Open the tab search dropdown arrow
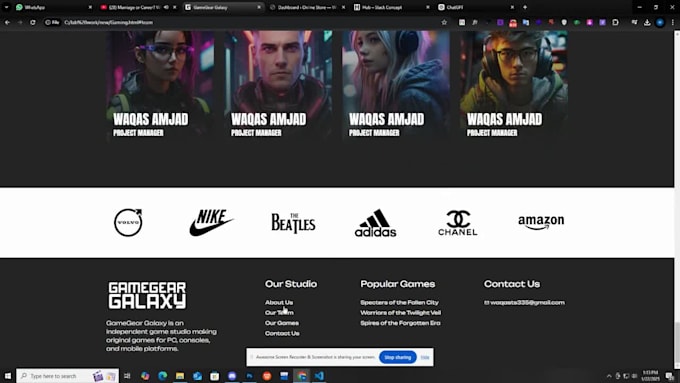Screen dimensions: 680x383 pos(6,7)
